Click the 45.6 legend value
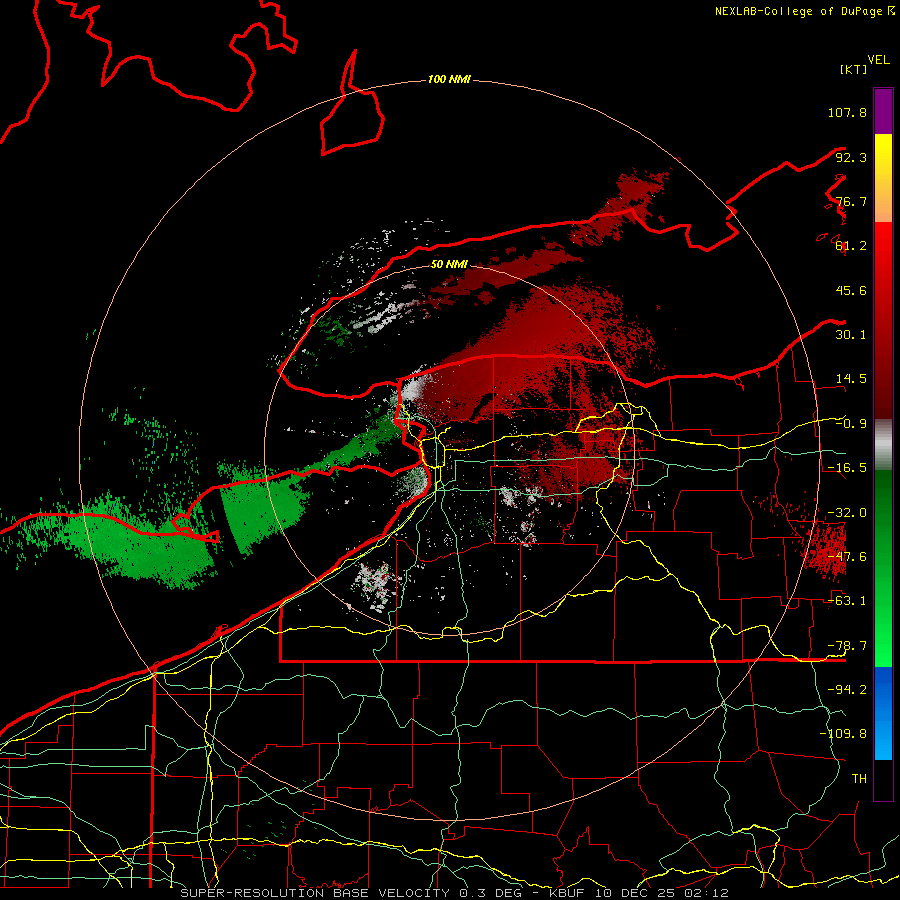 click(x=851, y=290)
